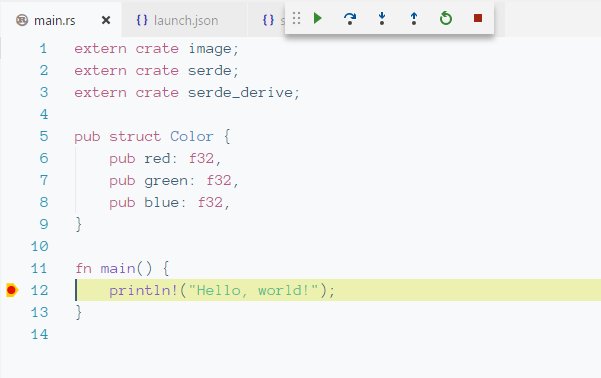Click the "Hello, world!" string literal
Screen dimensions: 601x378
pos(254,290)
